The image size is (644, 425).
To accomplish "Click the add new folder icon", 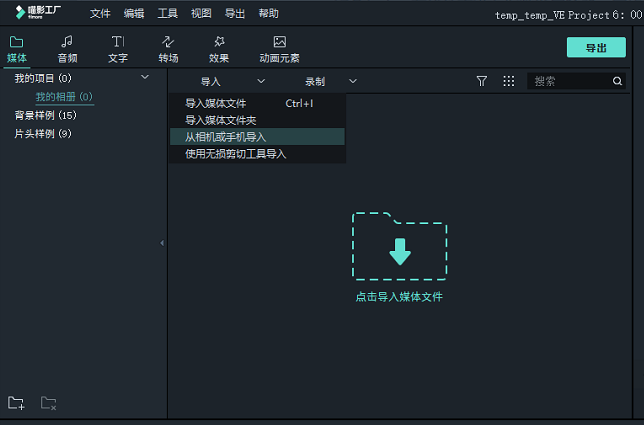I will (x=16, y=403).
